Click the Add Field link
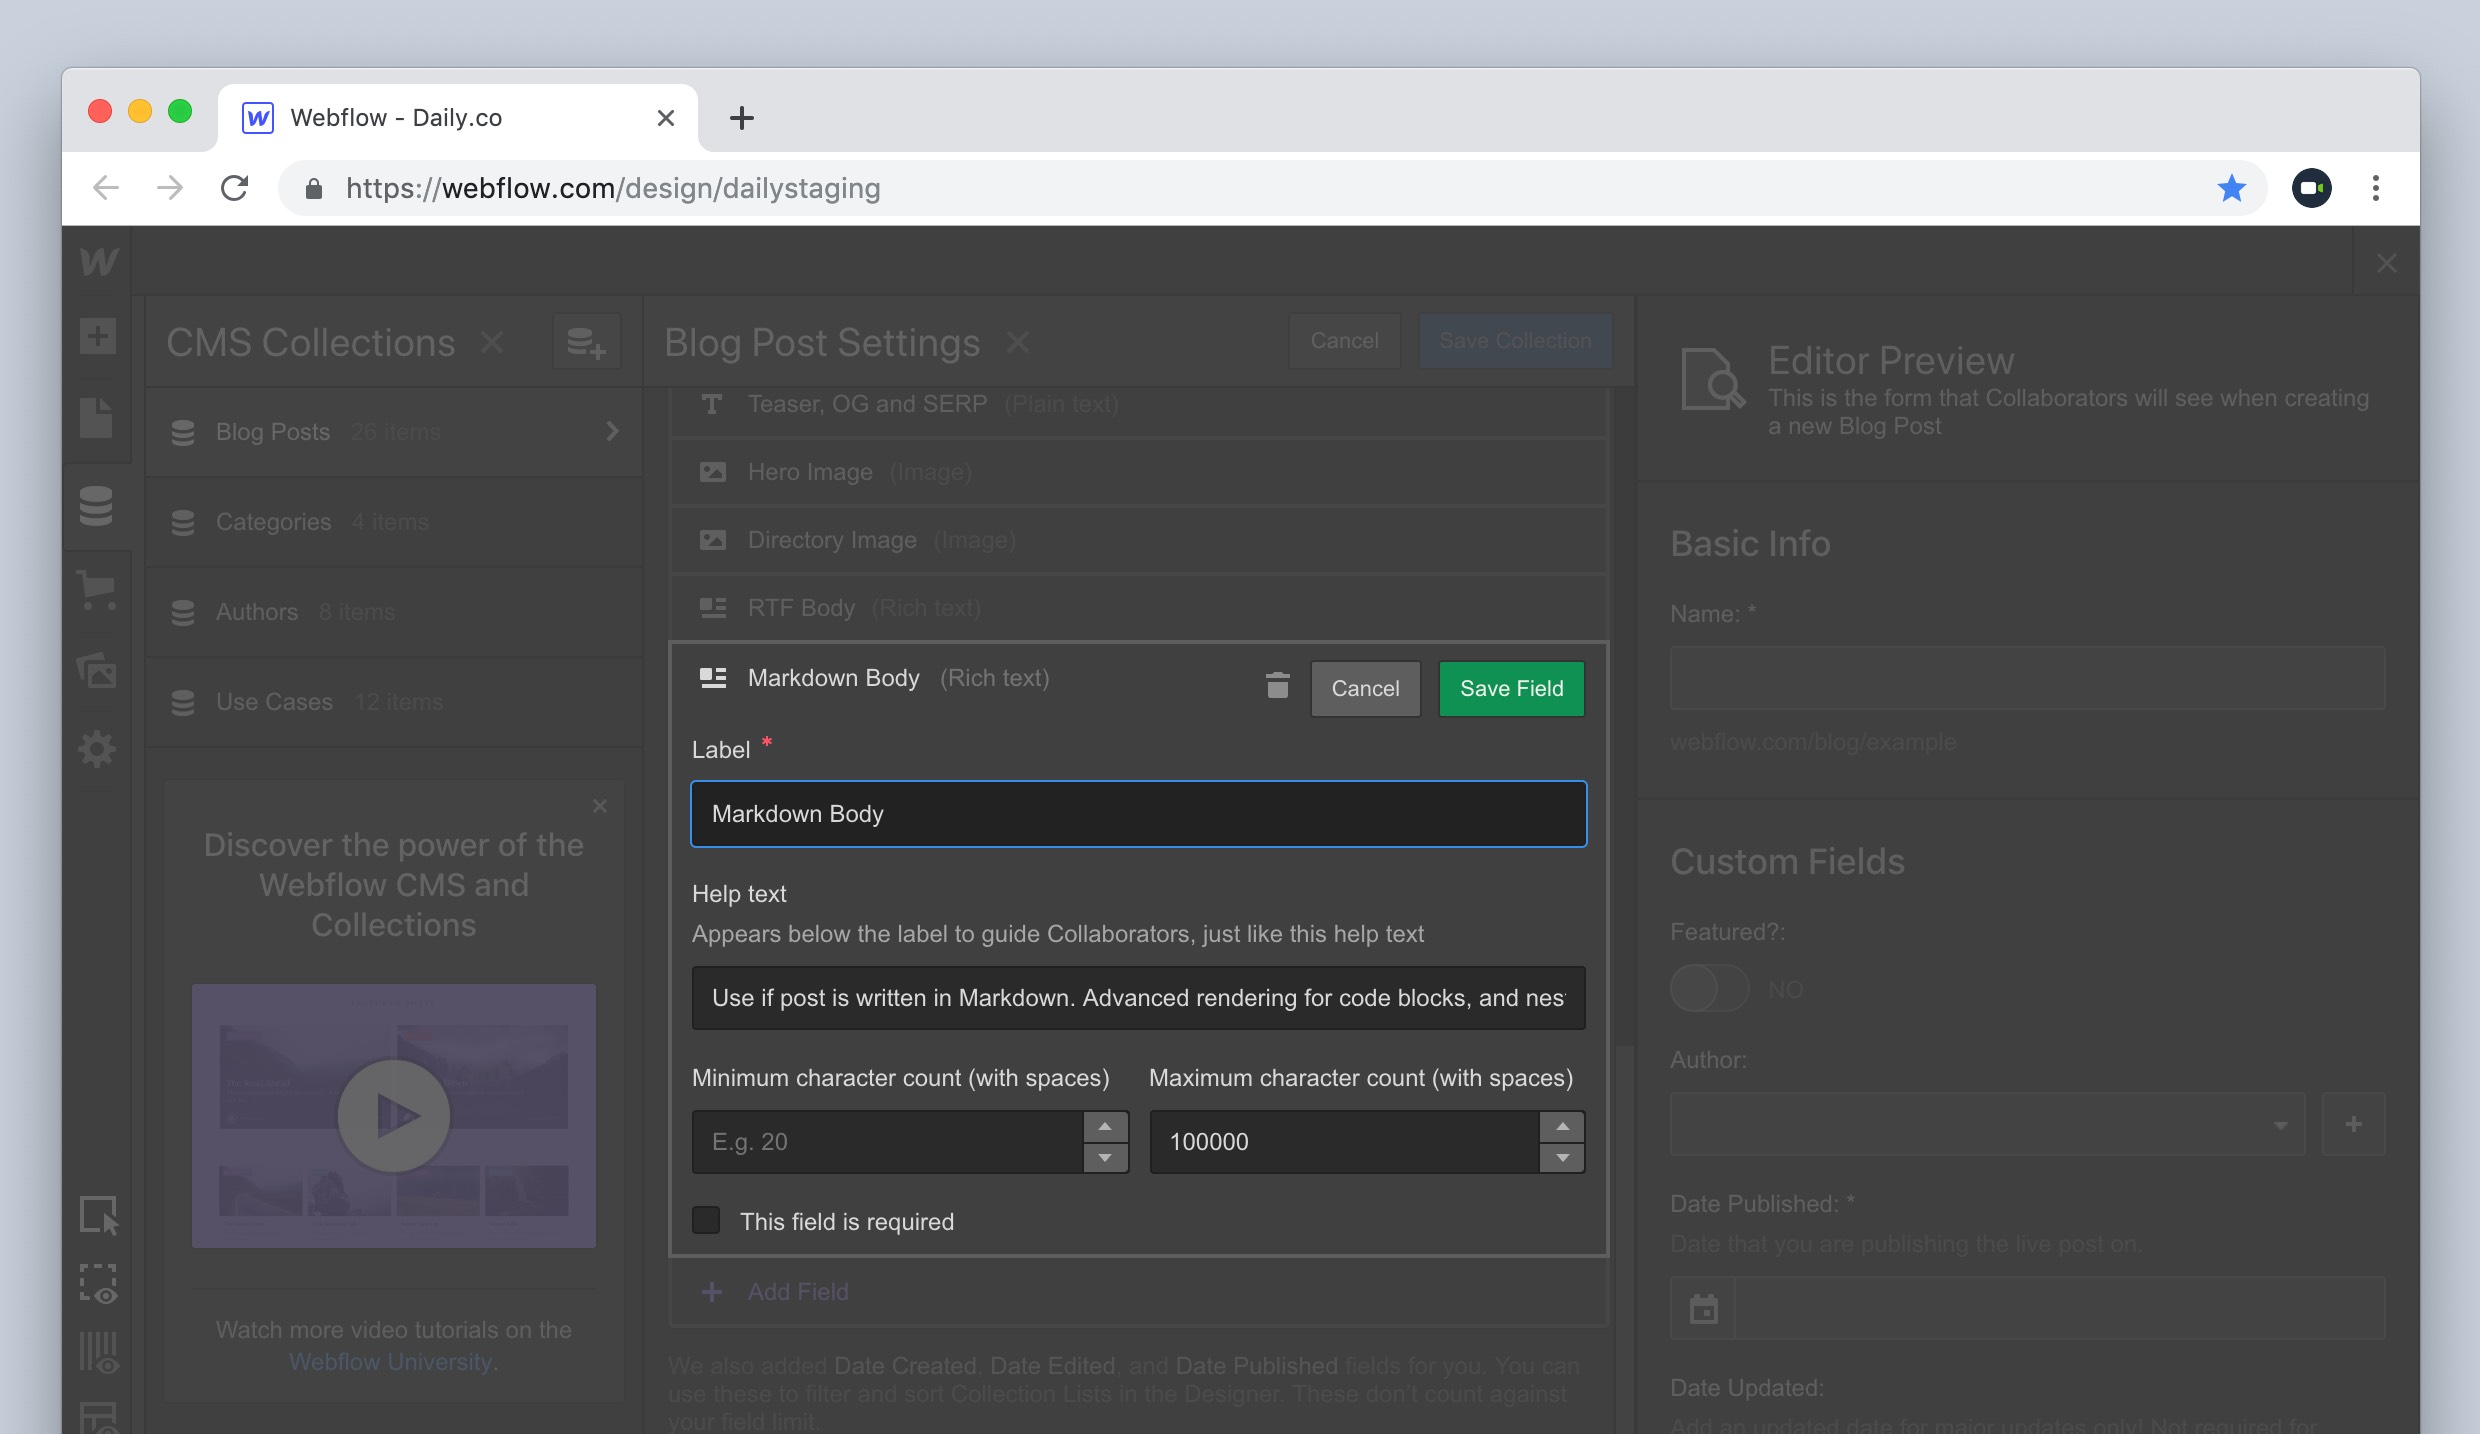The image size is (2480, 1434). tap(797, 1292)
